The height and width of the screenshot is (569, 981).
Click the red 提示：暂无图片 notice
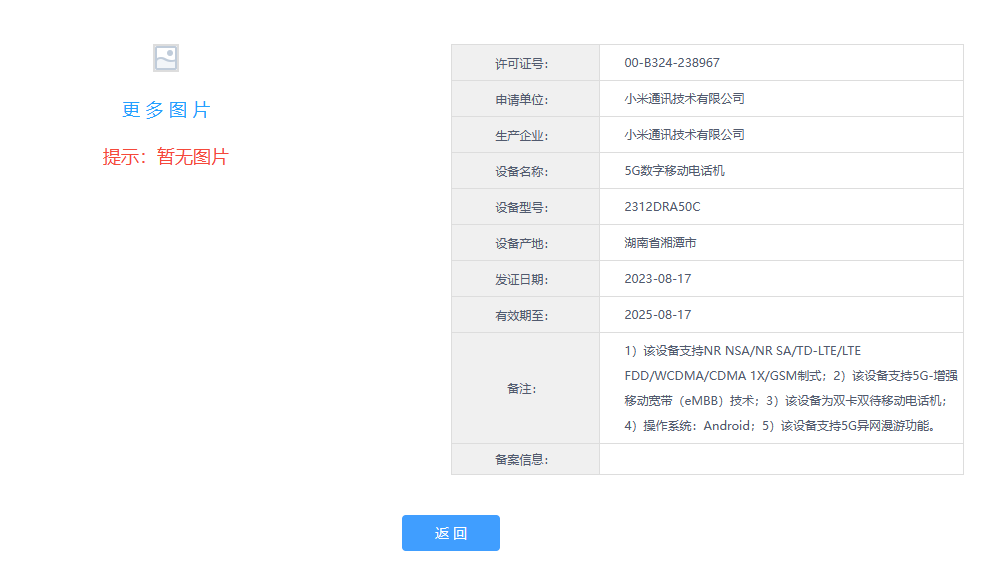(x=165, y=157)
